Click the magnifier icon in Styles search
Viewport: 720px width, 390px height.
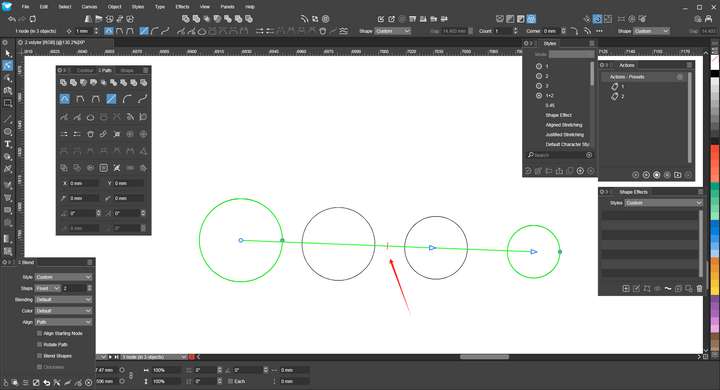[531, 155]
